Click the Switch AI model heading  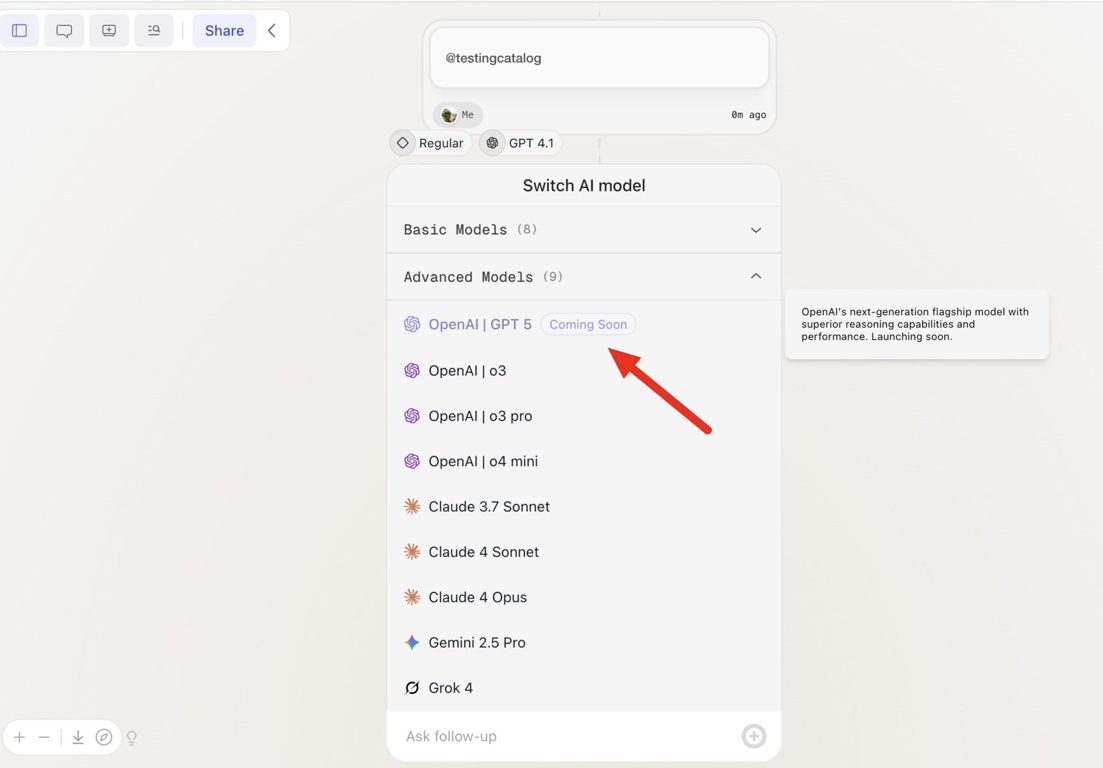[x=584, y=186]
